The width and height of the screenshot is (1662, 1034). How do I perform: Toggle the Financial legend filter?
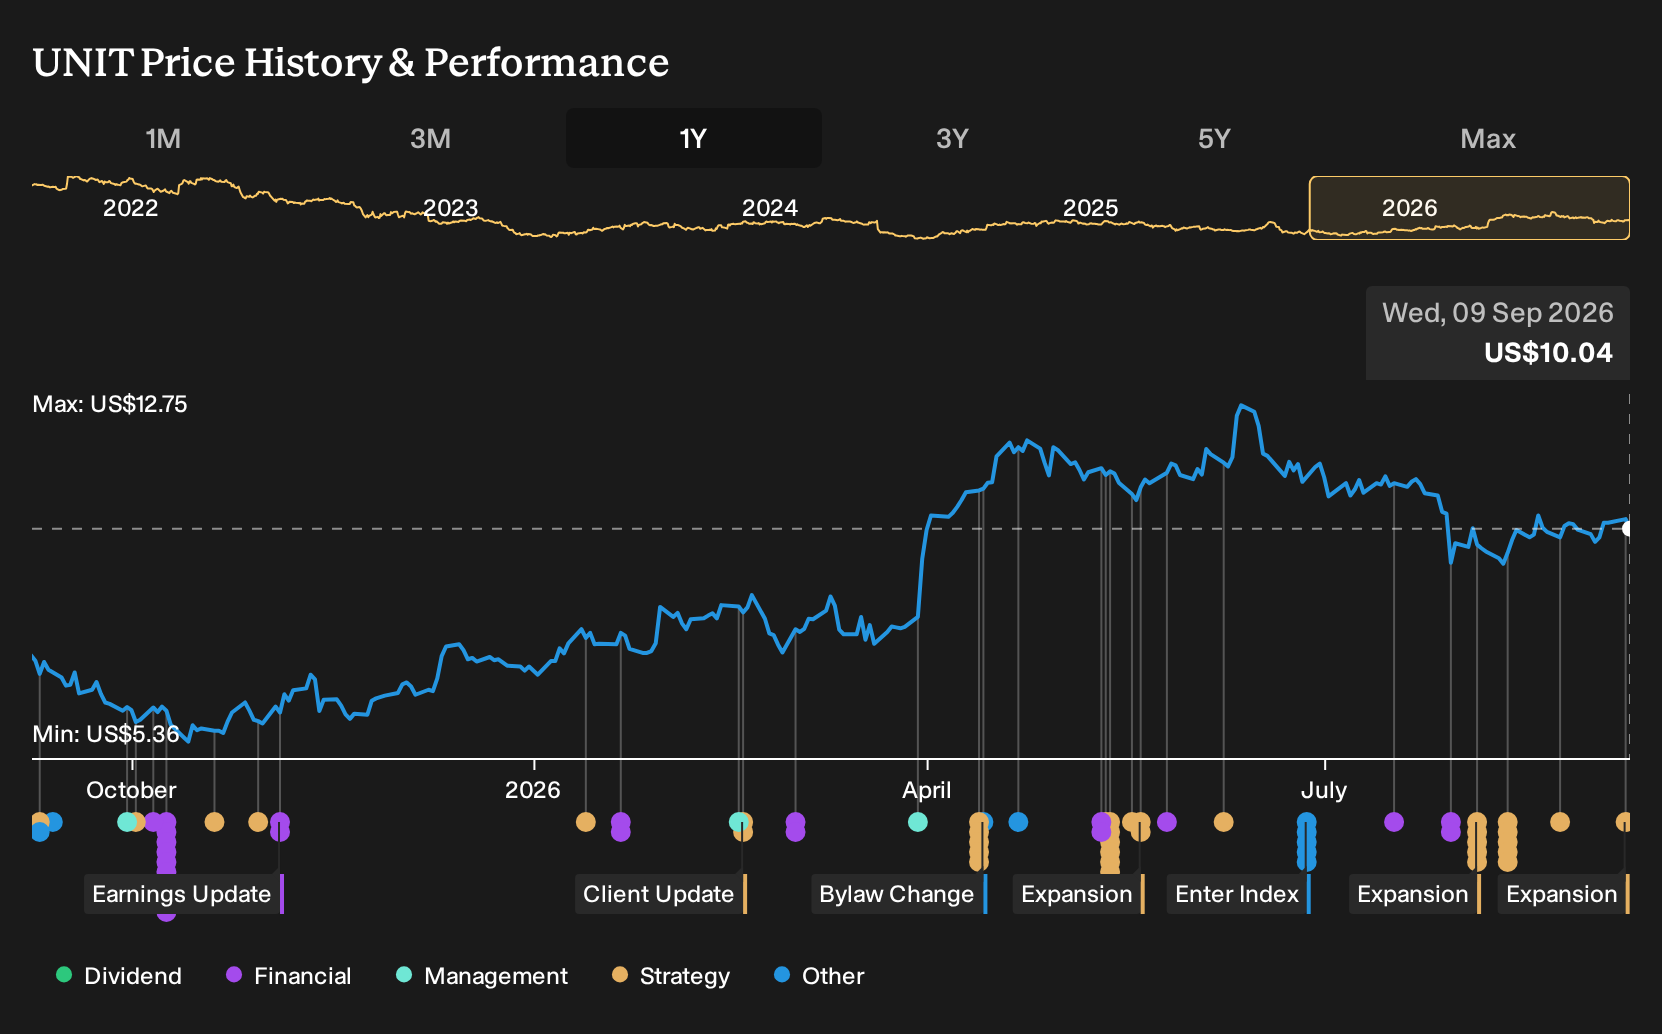tap(289, 976)
